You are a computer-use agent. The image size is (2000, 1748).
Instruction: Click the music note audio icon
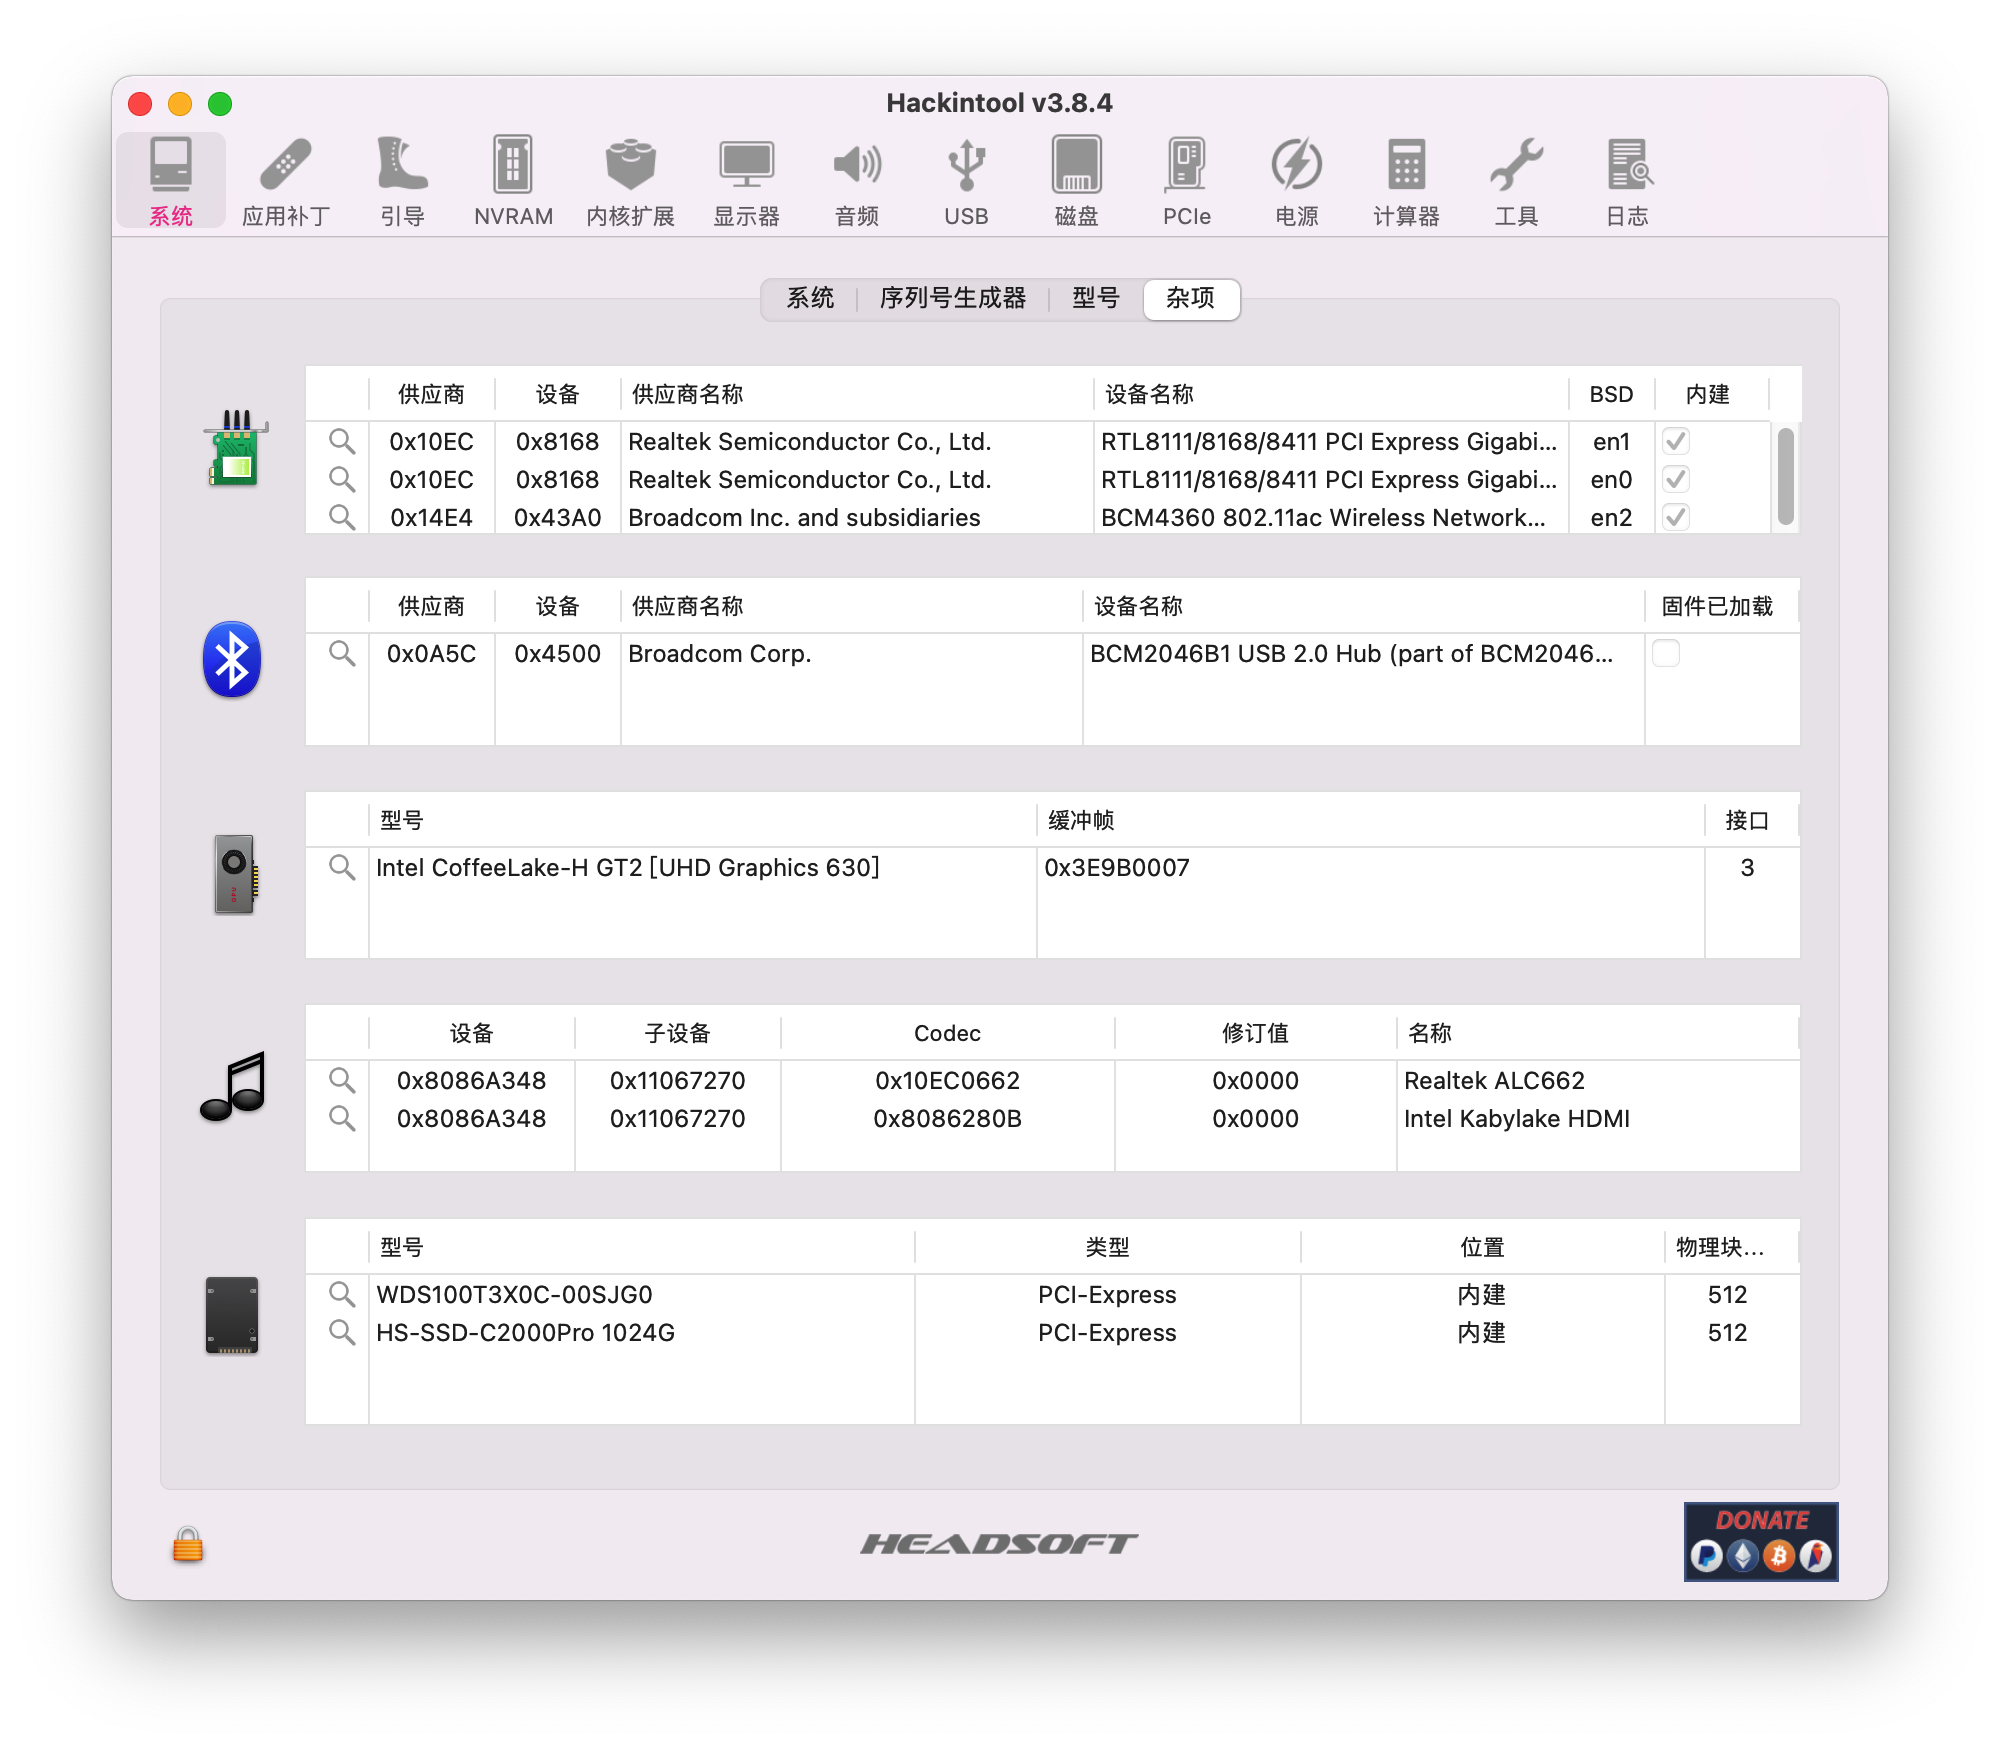(x=234, y=1086)
